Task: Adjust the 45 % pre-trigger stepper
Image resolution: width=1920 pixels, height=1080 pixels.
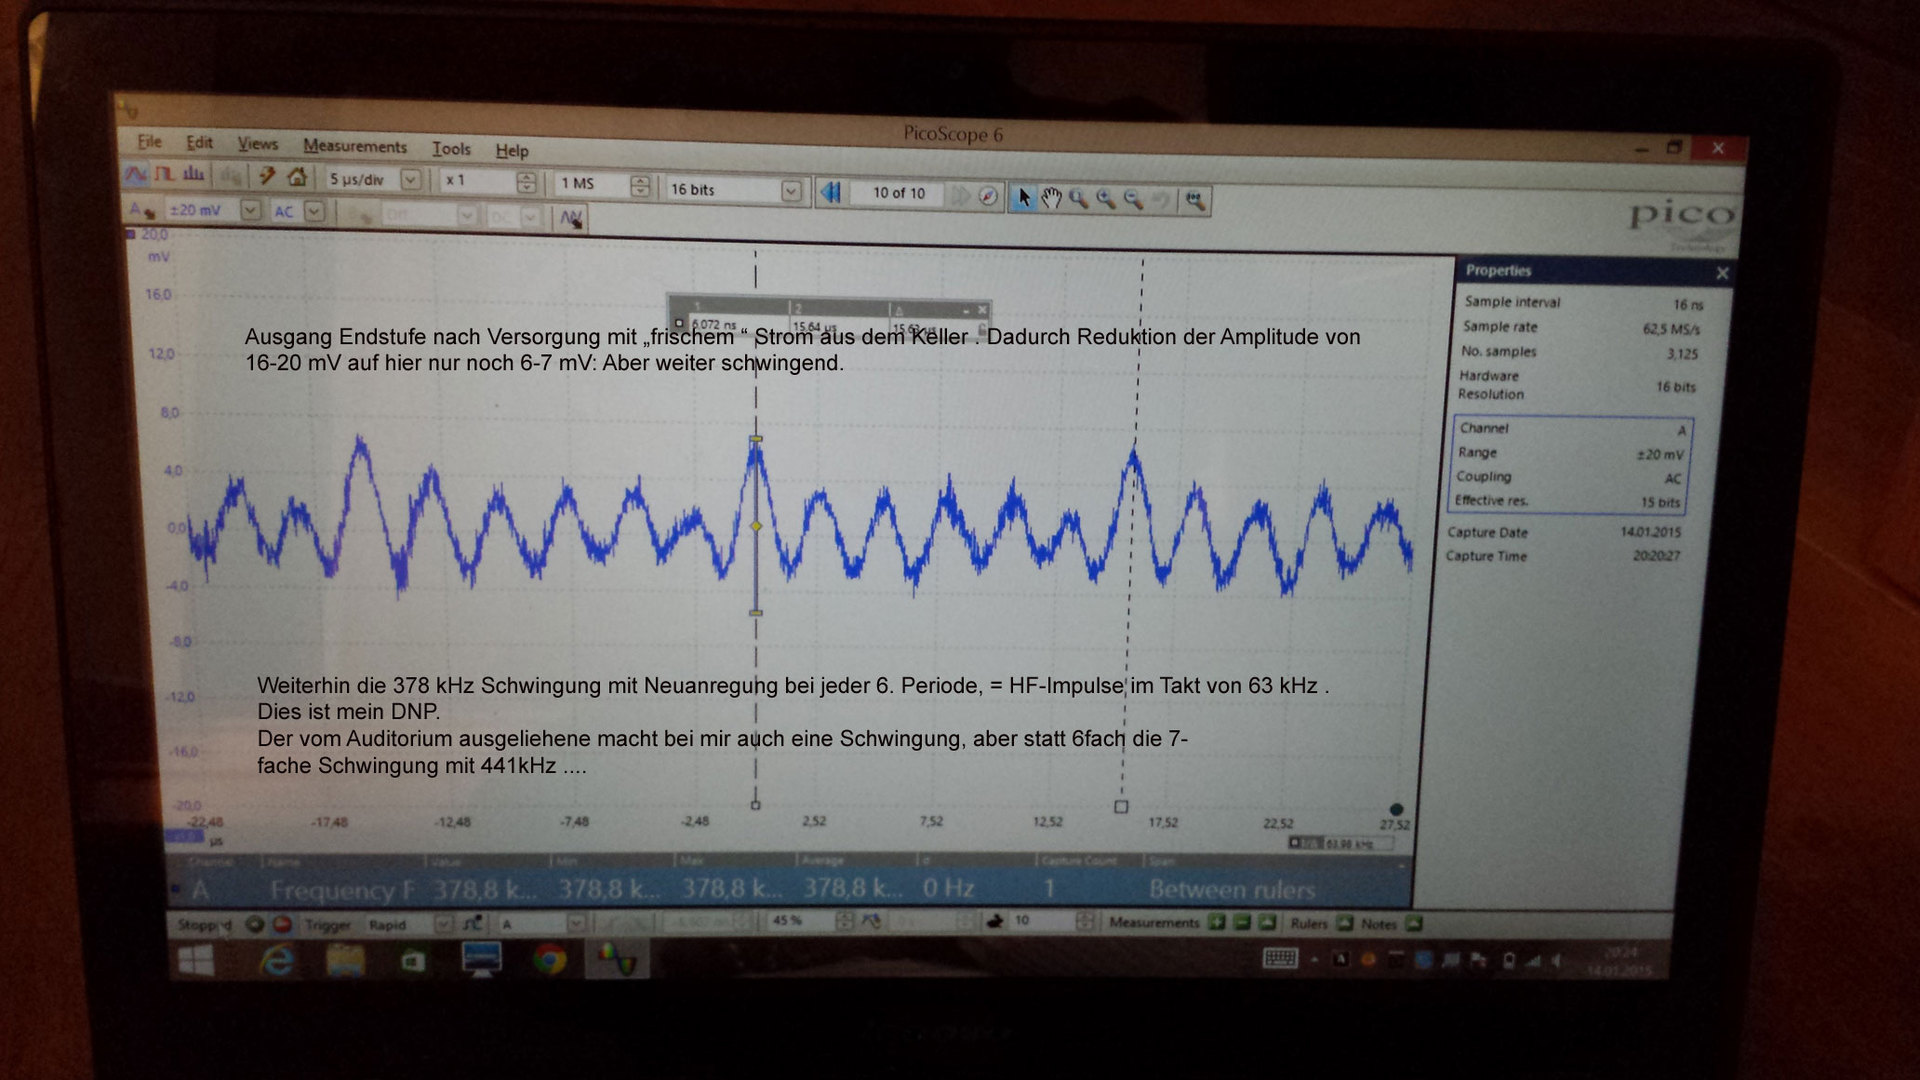Action: point(845,921)
